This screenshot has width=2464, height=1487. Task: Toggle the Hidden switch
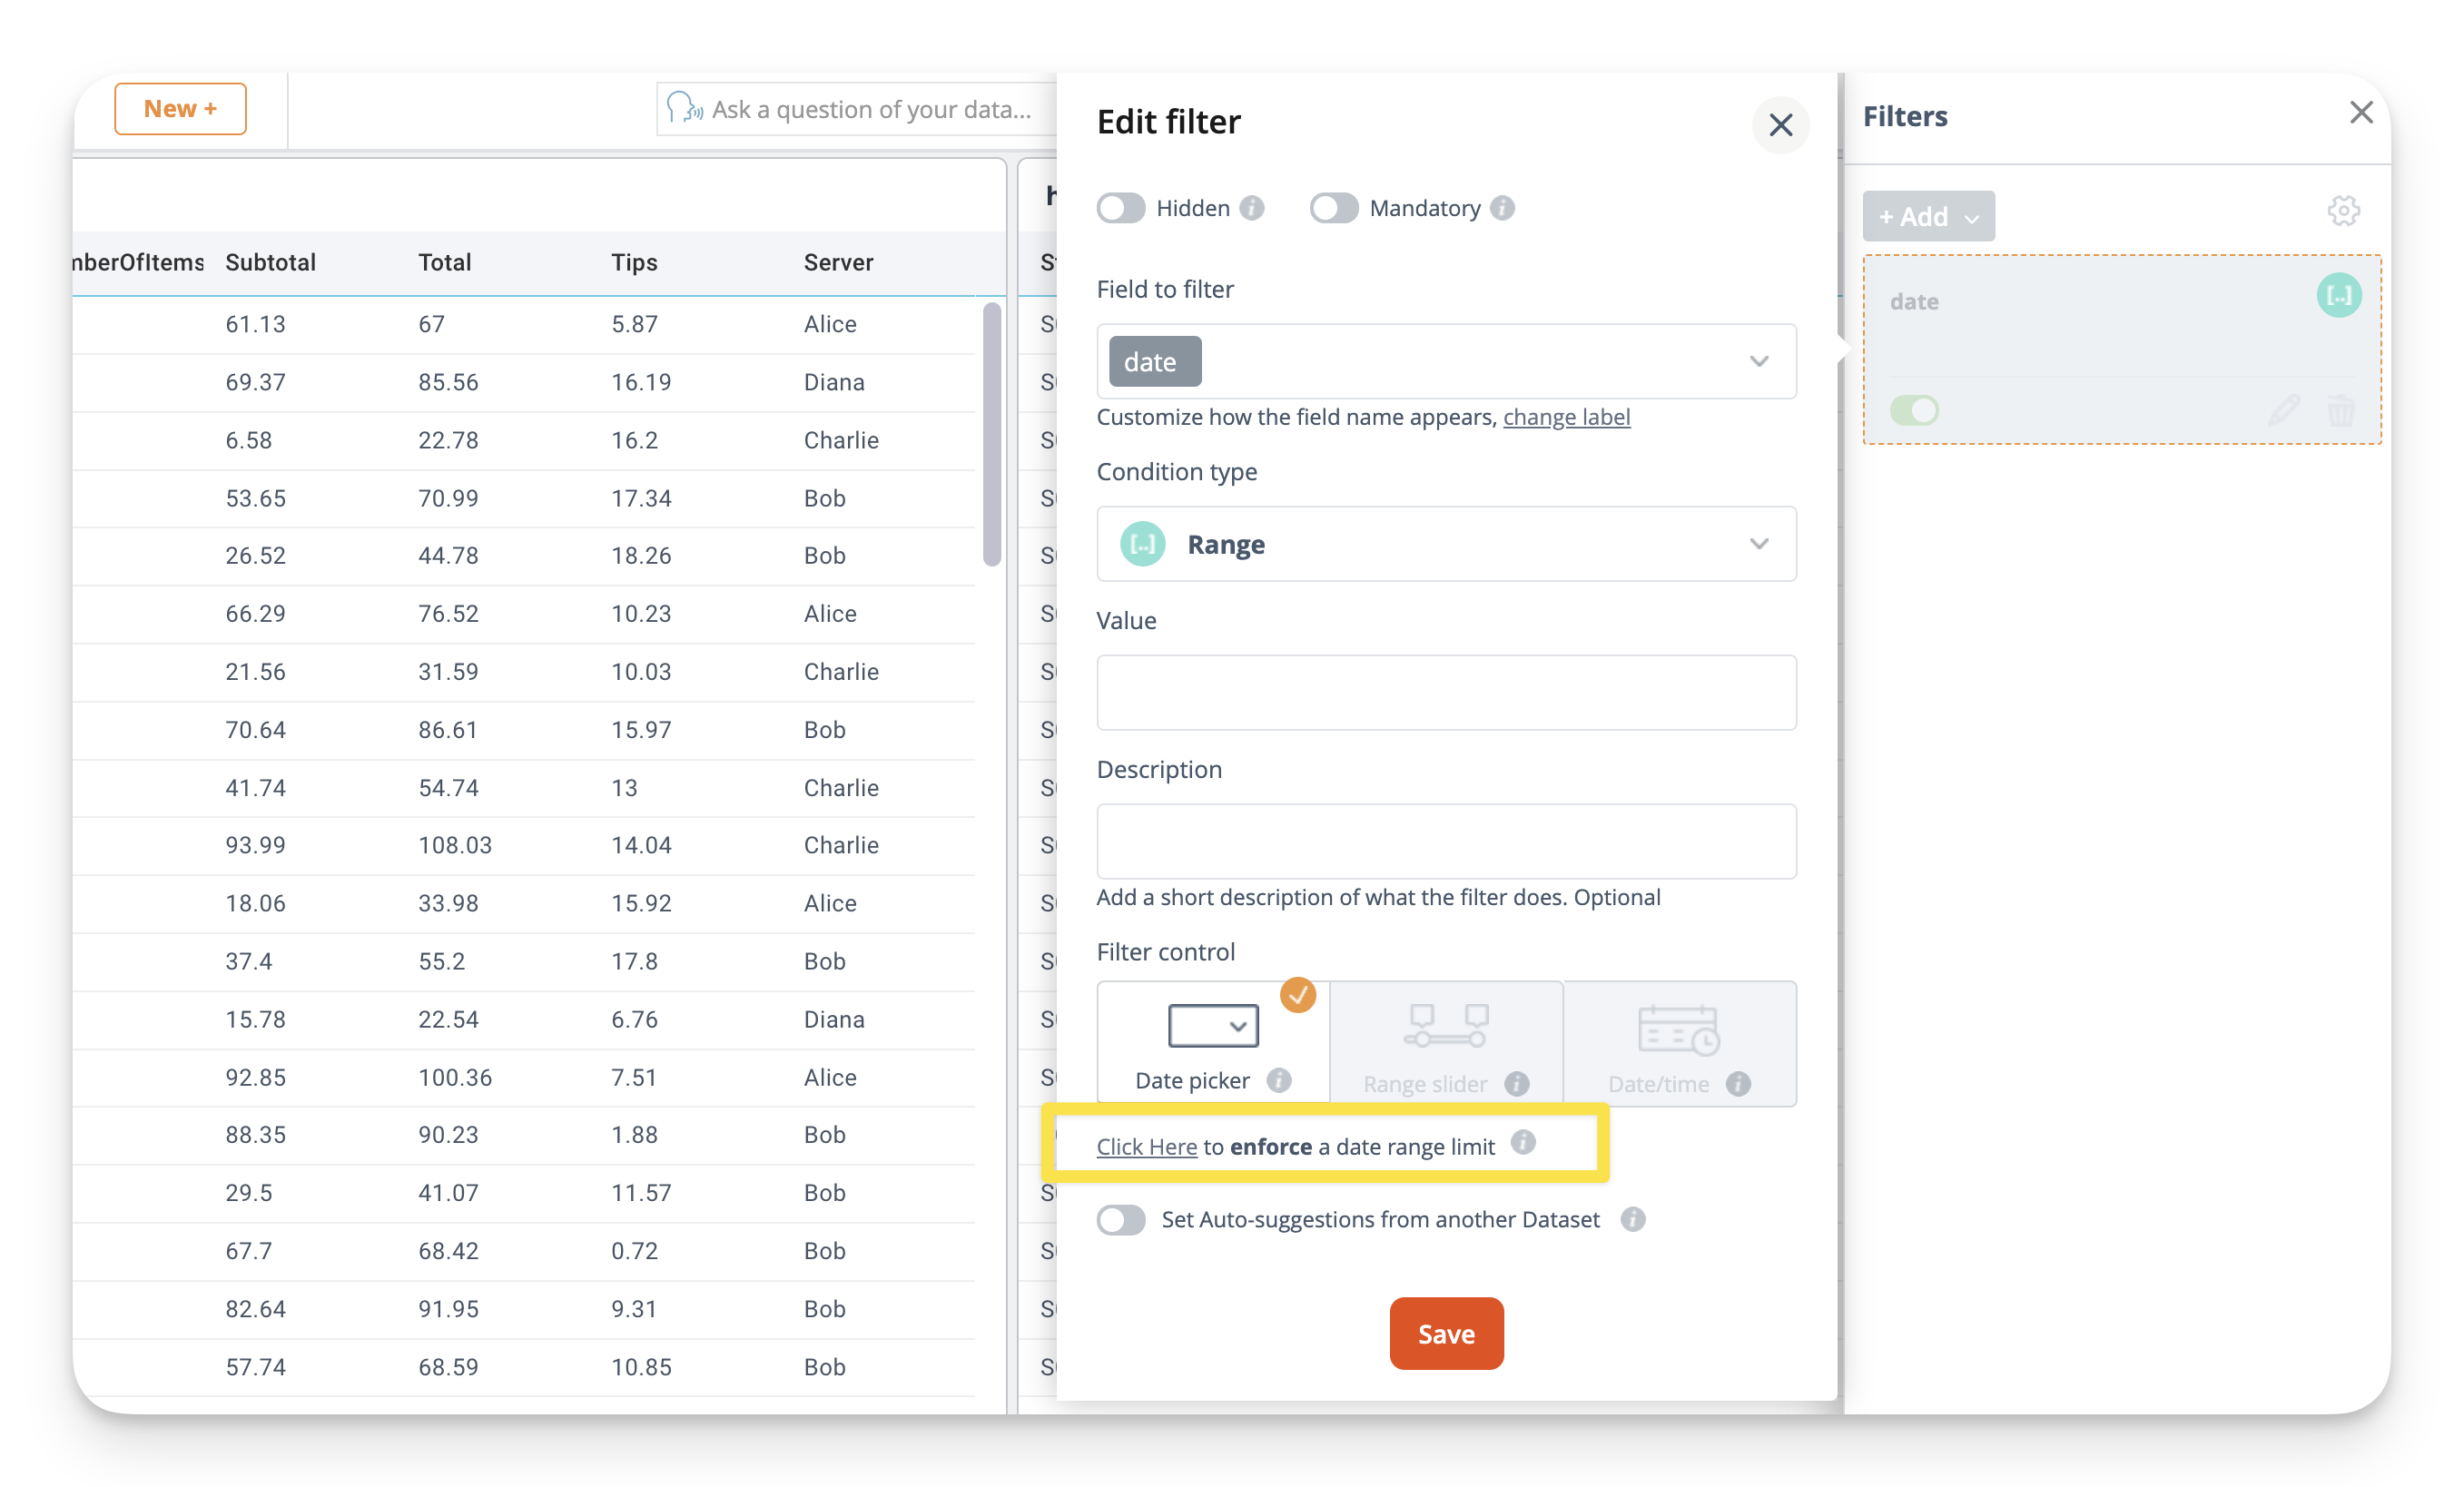coord(1120,208)
